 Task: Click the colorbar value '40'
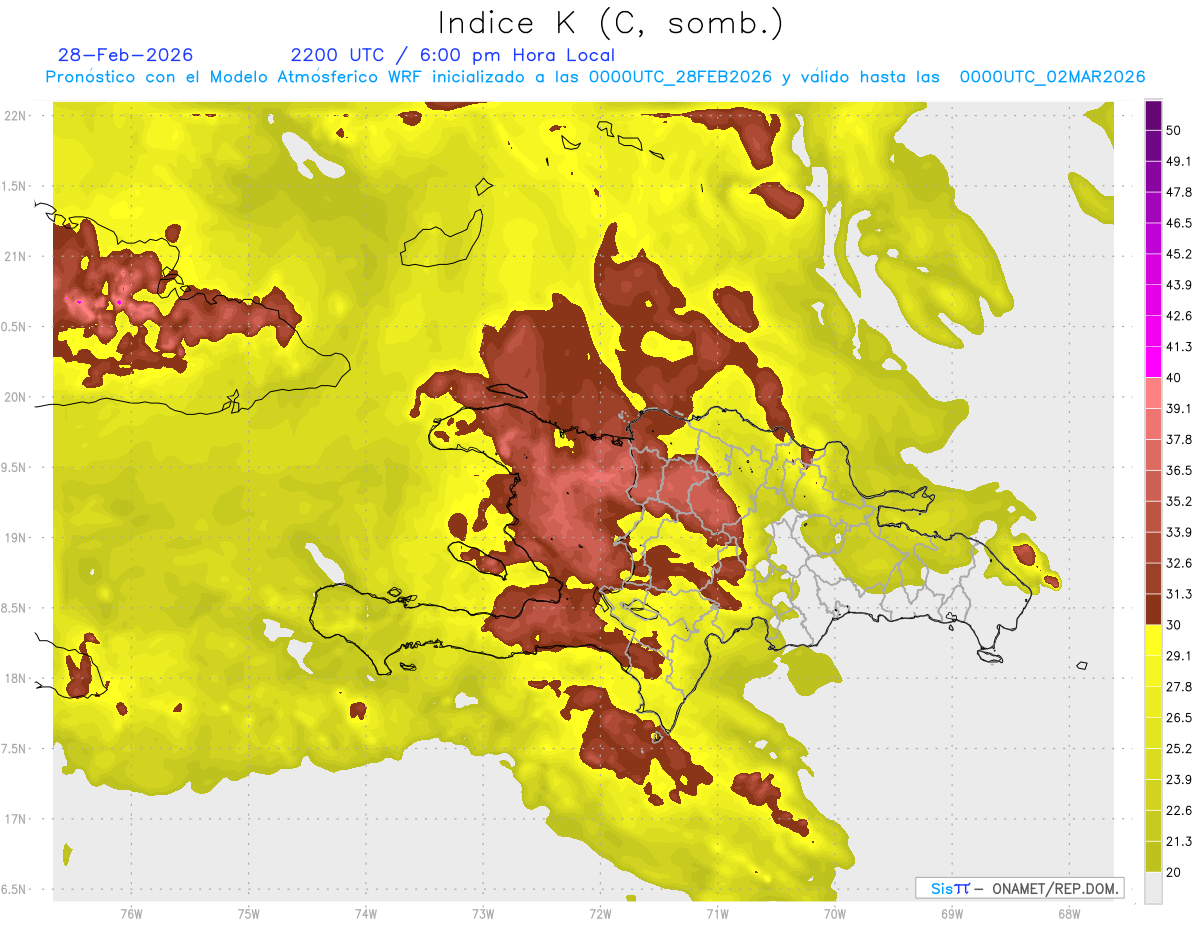pyautogui.click(x=1175, y=377)
